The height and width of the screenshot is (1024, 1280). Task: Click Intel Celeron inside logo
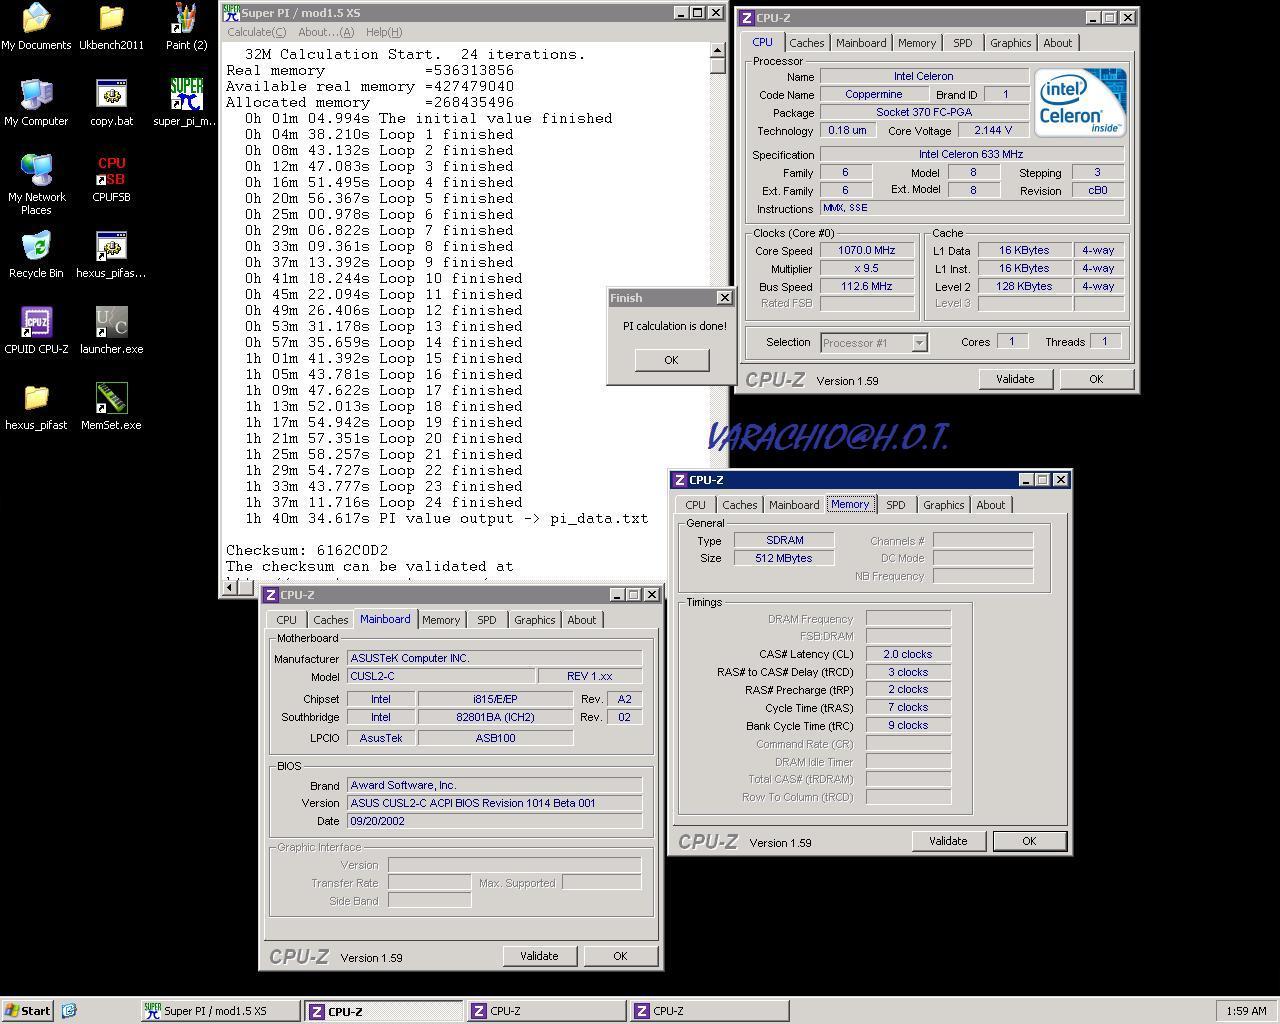click(x=1080, y=102)
